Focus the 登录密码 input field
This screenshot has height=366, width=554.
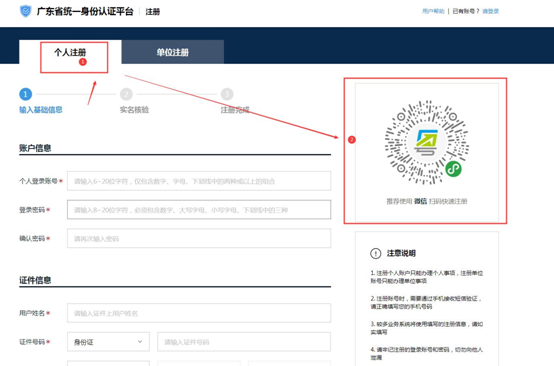click(199, 209)
